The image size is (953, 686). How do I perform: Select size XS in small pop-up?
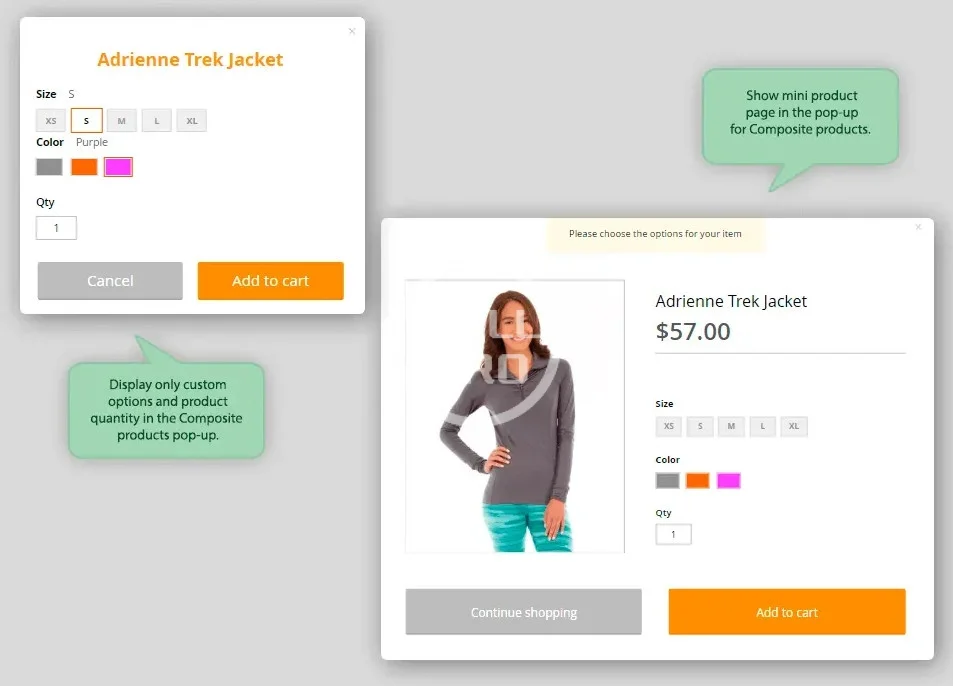(51, 121)
